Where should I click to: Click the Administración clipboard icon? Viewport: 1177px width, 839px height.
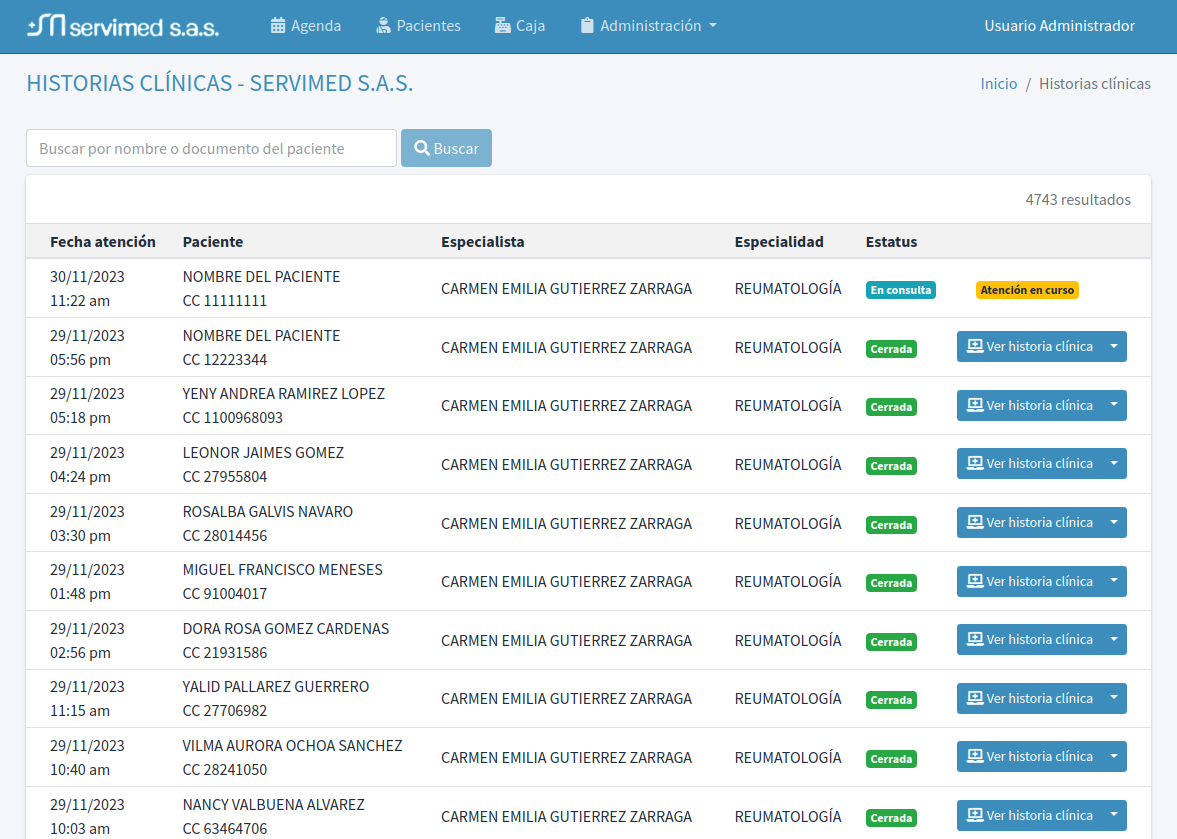pyautogui.click(x=587, y=26)
